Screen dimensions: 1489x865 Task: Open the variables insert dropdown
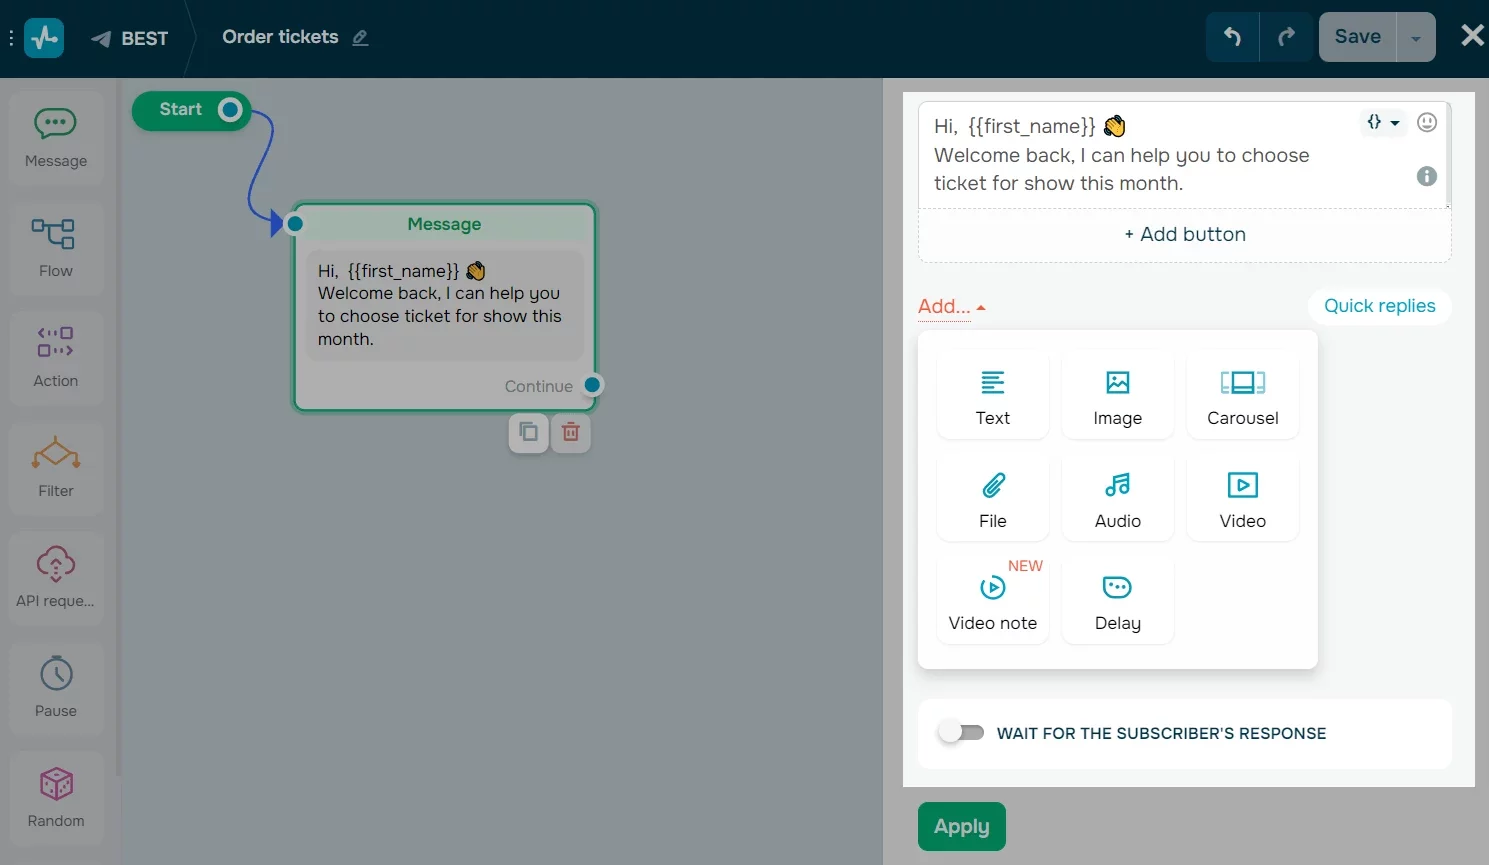[1383, 122]
